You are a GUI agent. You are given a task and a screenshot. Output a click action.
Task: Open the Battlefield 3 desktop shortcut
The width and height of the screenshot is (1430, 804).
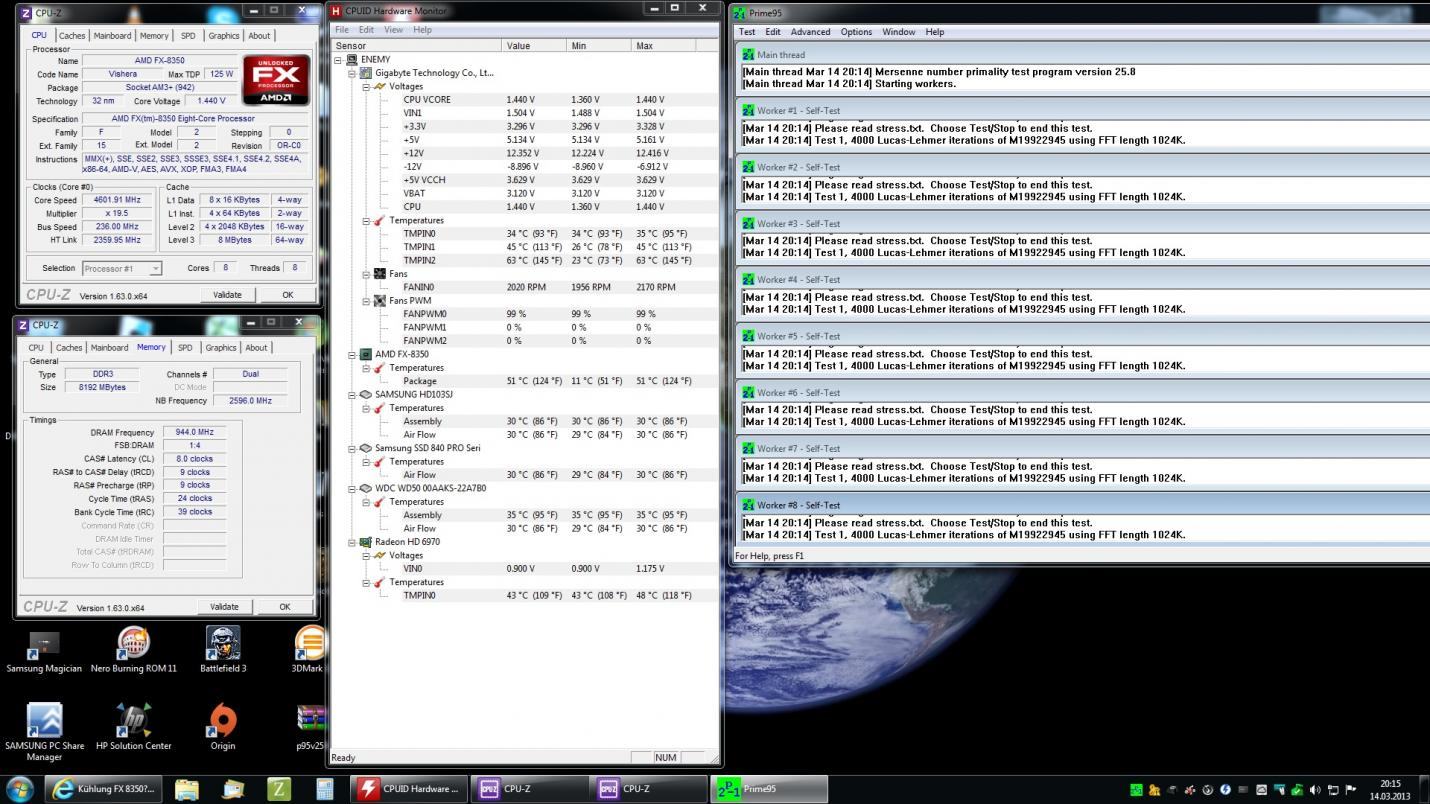click(223, 650)
